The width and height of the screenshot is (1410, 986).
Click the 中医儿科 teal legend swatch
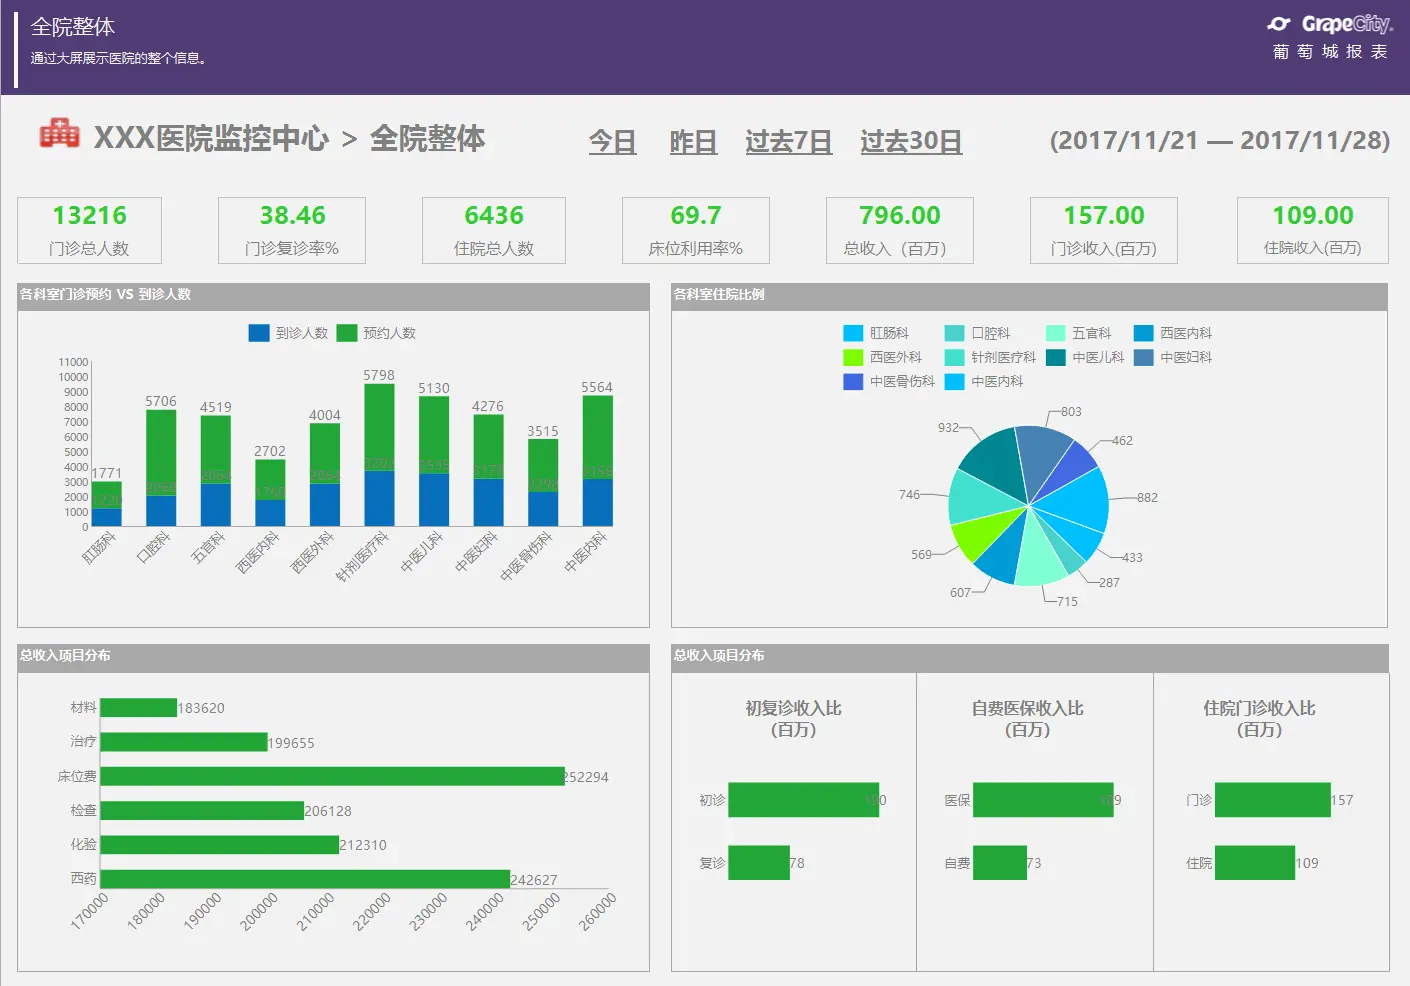pyautogui.click(x=1056, y=357)
